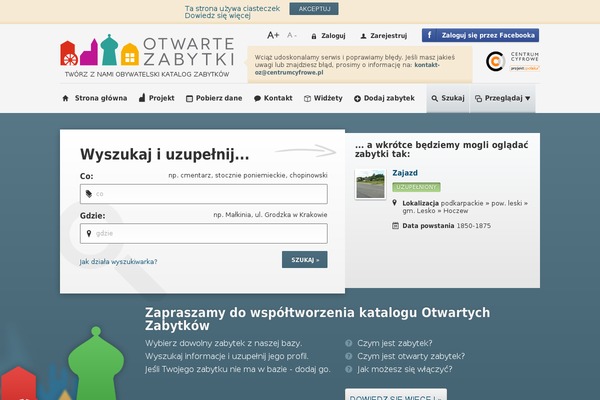This screenshot has height=400, width=600.
Task: Click the 'Wyszukaj i uzupełnij...' heading
Action: point(165,155)
